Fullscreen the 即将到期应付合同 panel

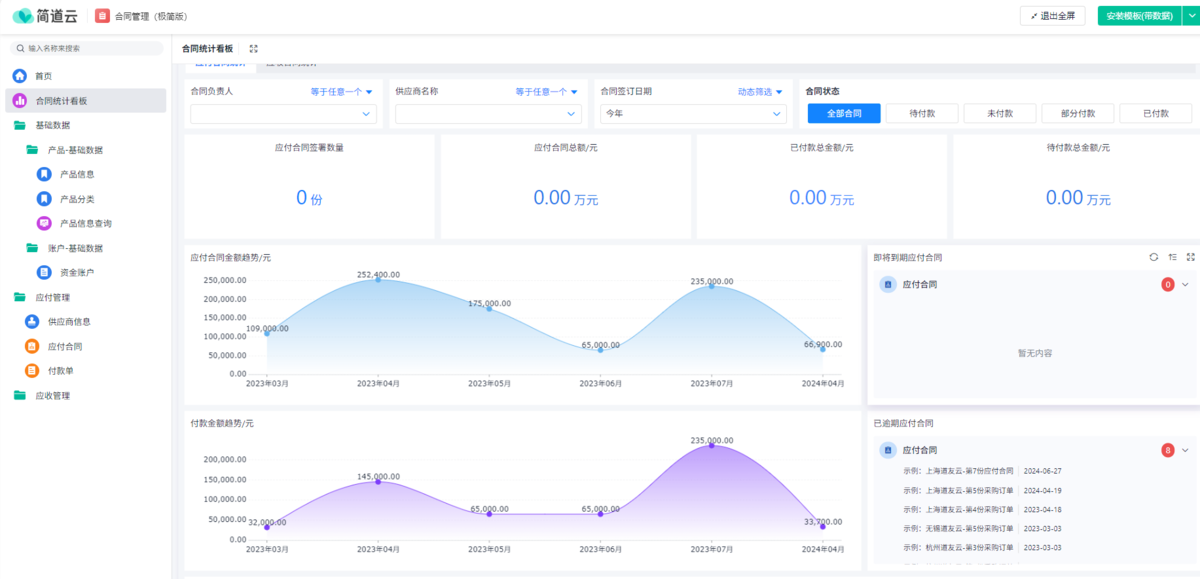pyautogui.click(x=1190, y=257)
